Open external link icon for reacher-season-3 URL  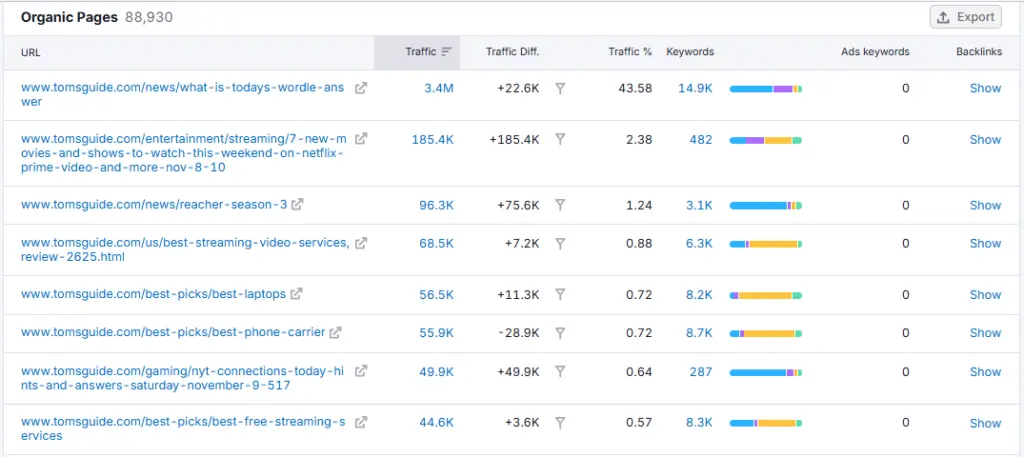pyautogui.click(x=297, y=205)
